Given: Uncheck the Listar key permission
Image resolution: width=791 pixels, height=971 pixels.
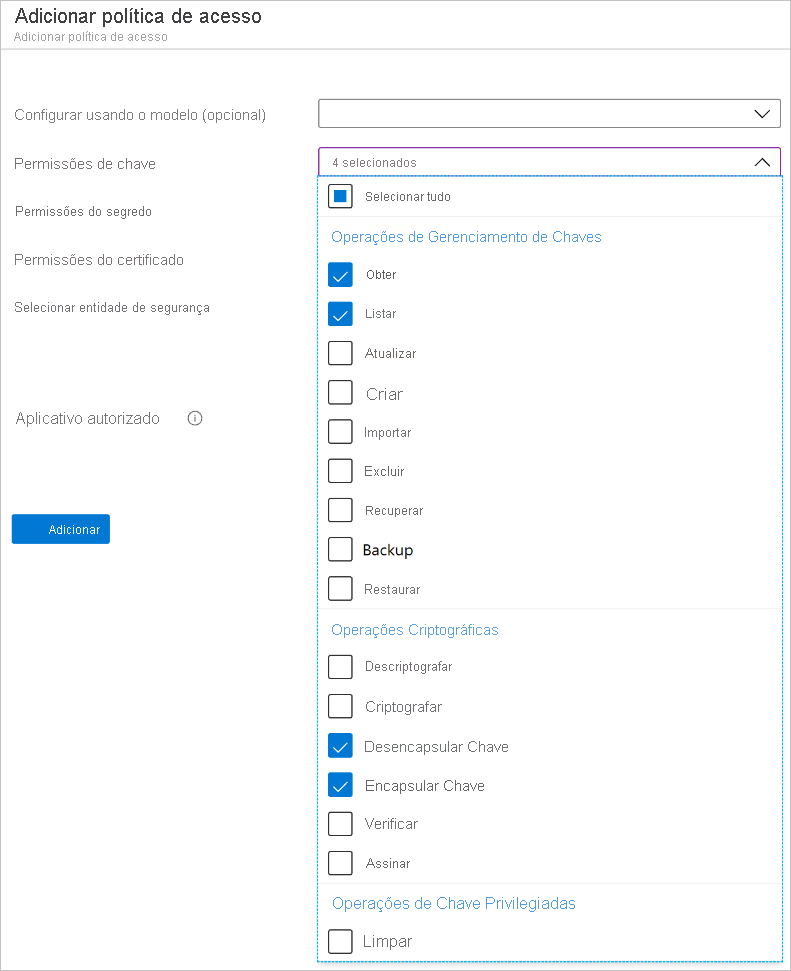Looking at the screenshot, I should (340, 314).
